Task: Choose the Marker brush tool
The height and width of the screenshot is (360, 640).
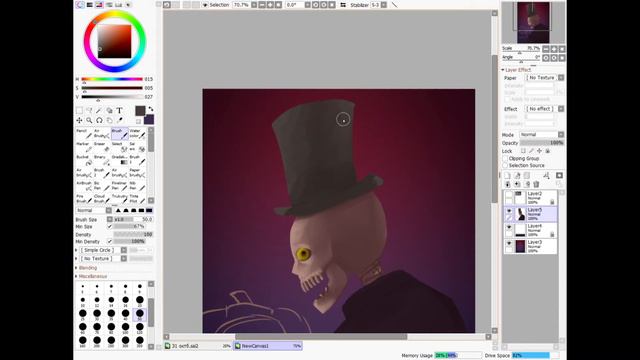Action: coord(84,147)
